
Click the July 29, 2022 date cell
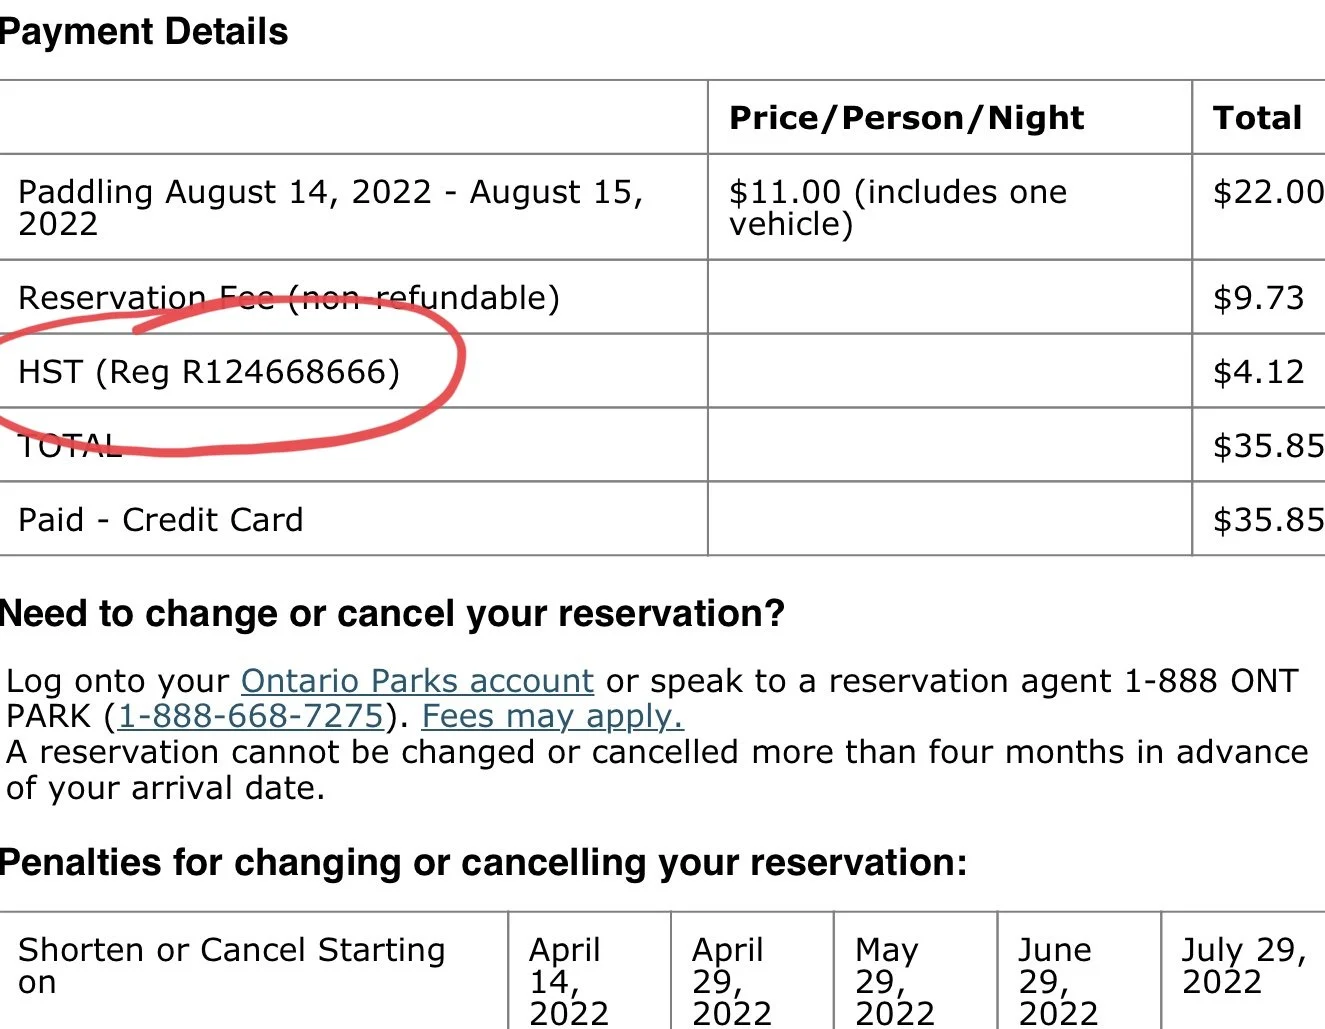tap(1243, 965)
